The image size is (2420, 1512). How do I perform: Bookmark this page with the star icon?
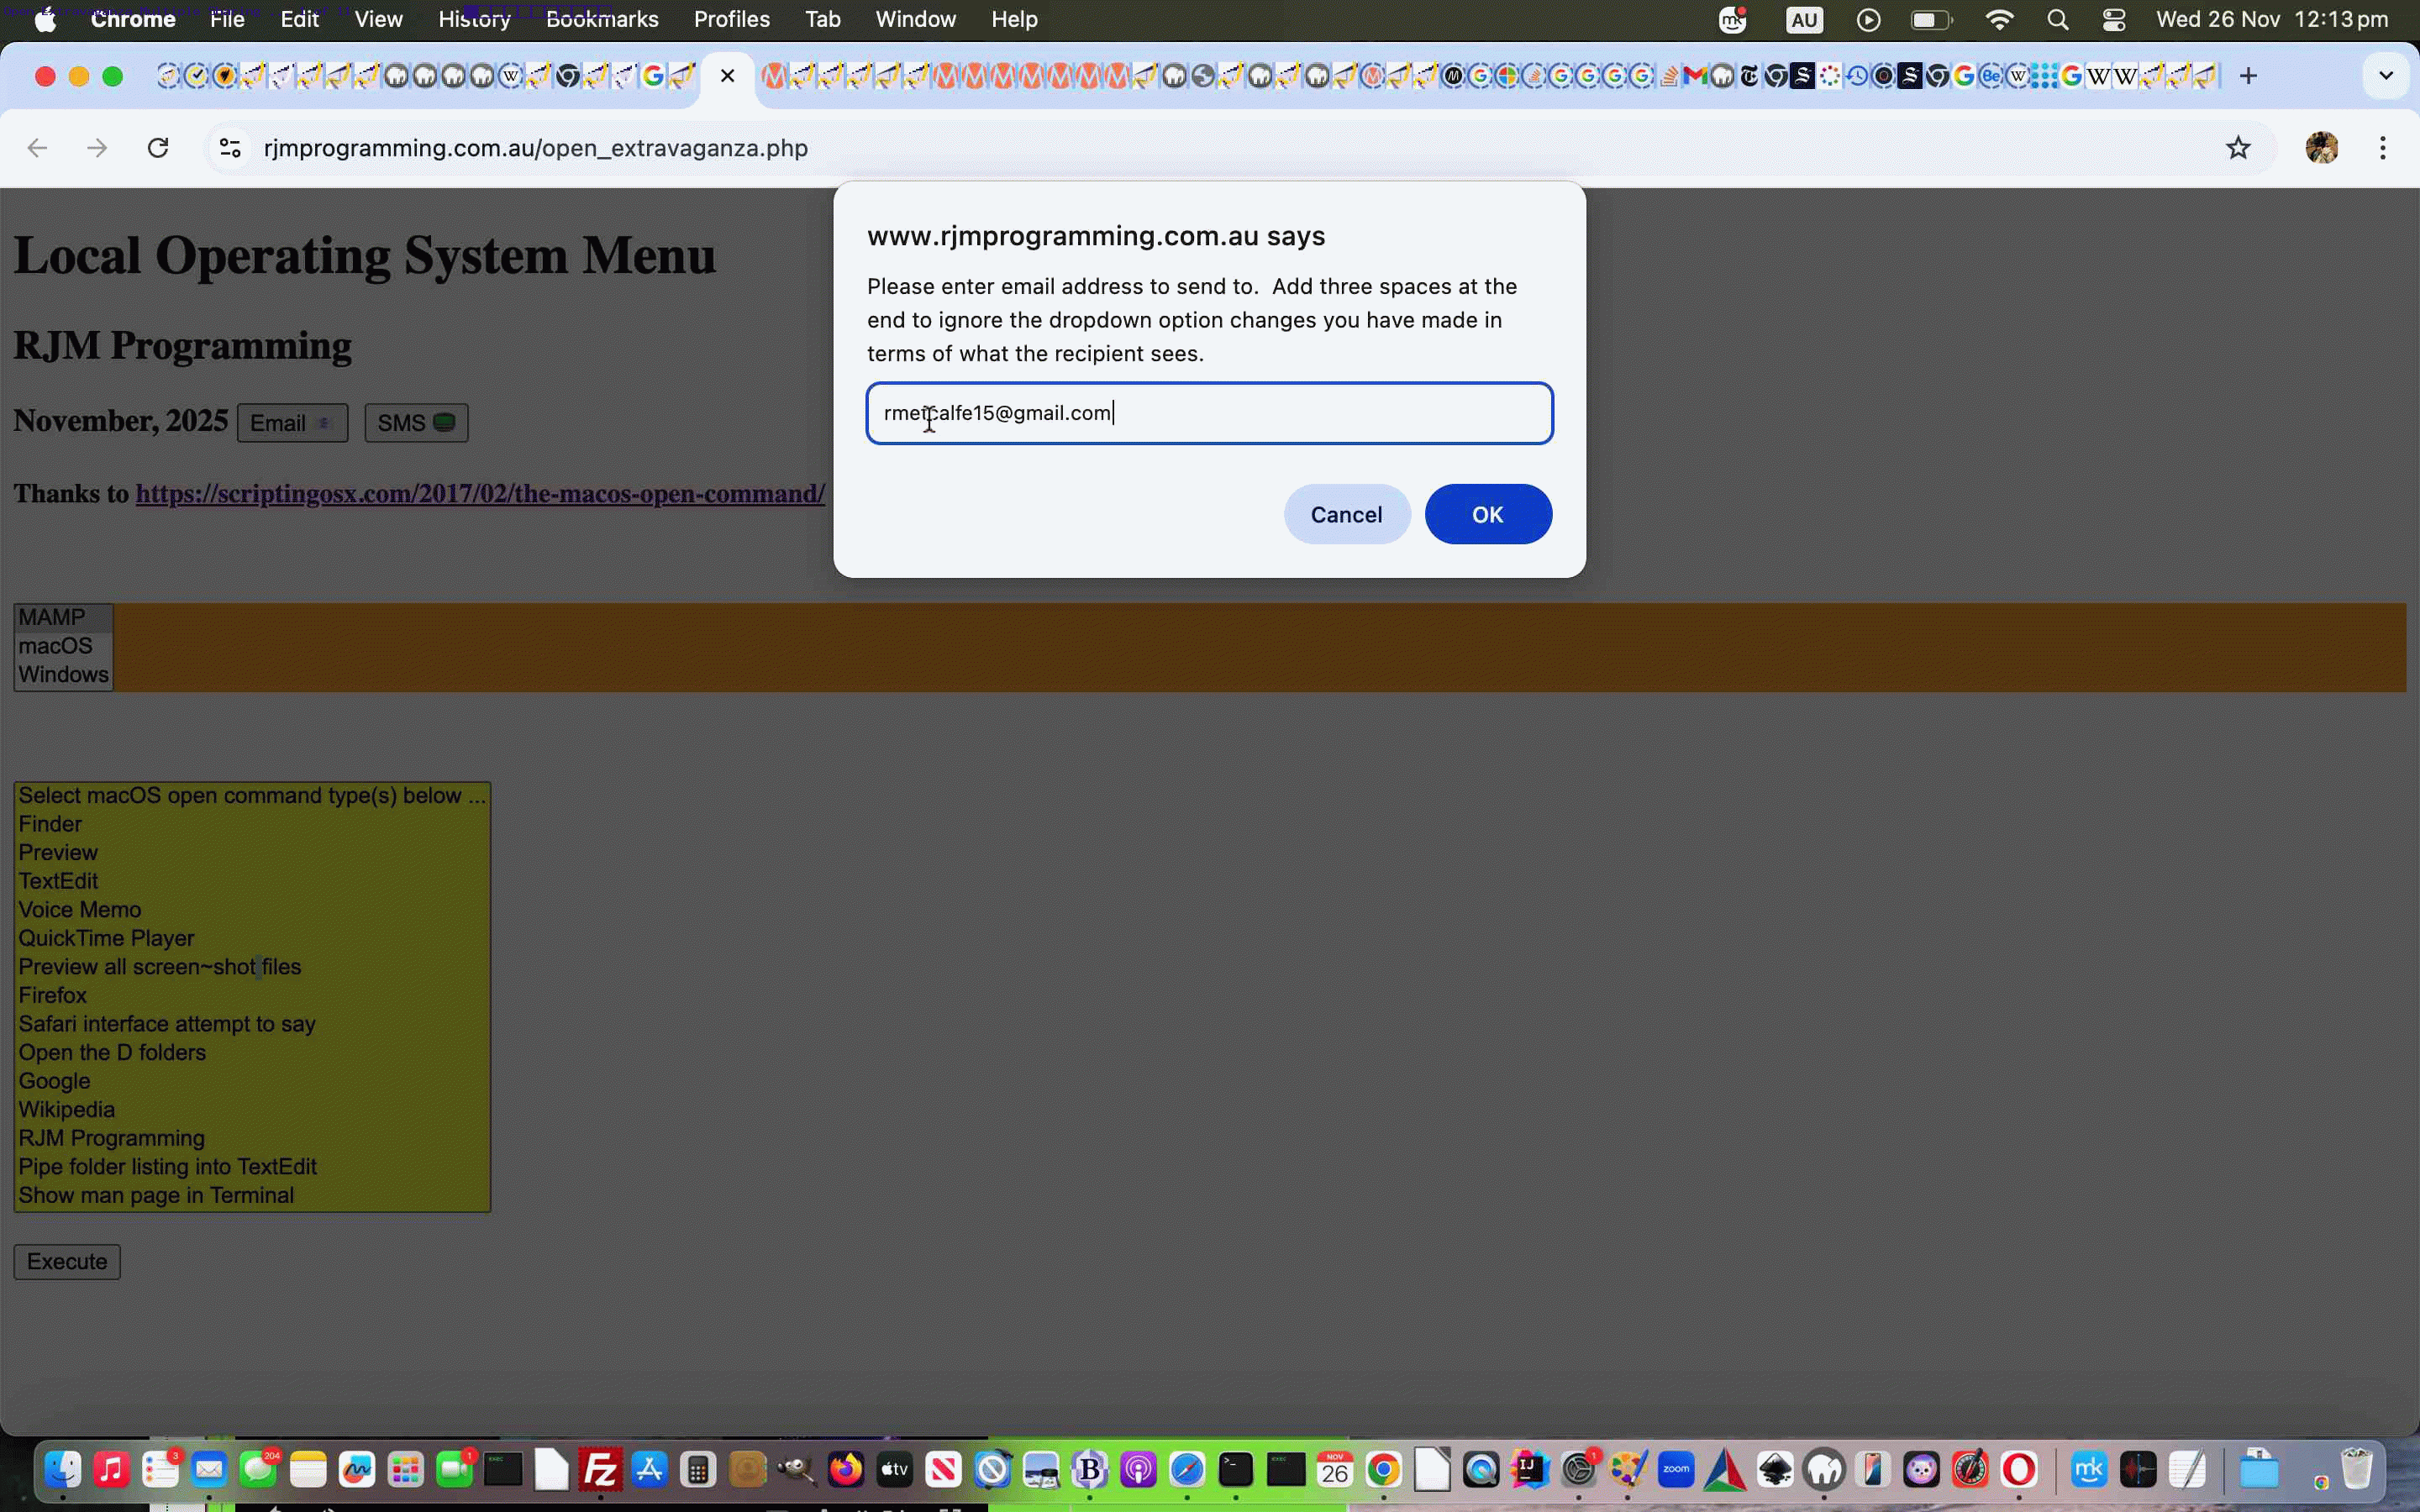(2237, 148)
